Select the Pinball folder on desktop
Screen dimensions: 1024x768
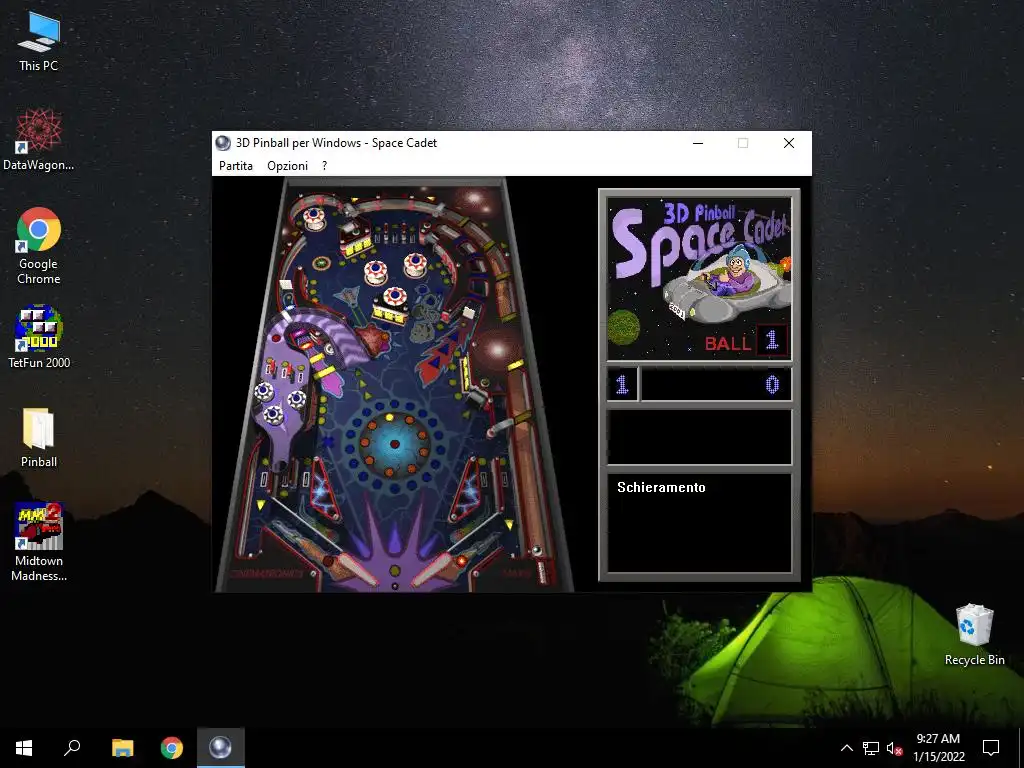[x=39, y=438]
